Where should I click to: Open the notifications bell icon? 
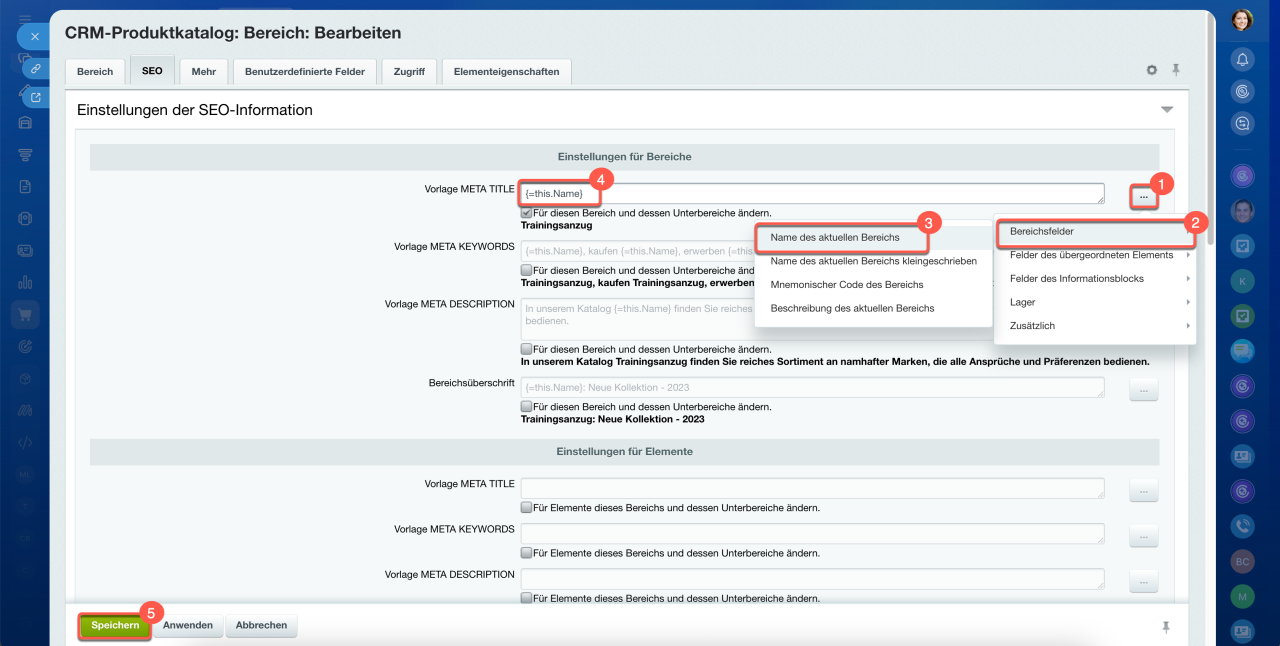[x=1242, y=59]
